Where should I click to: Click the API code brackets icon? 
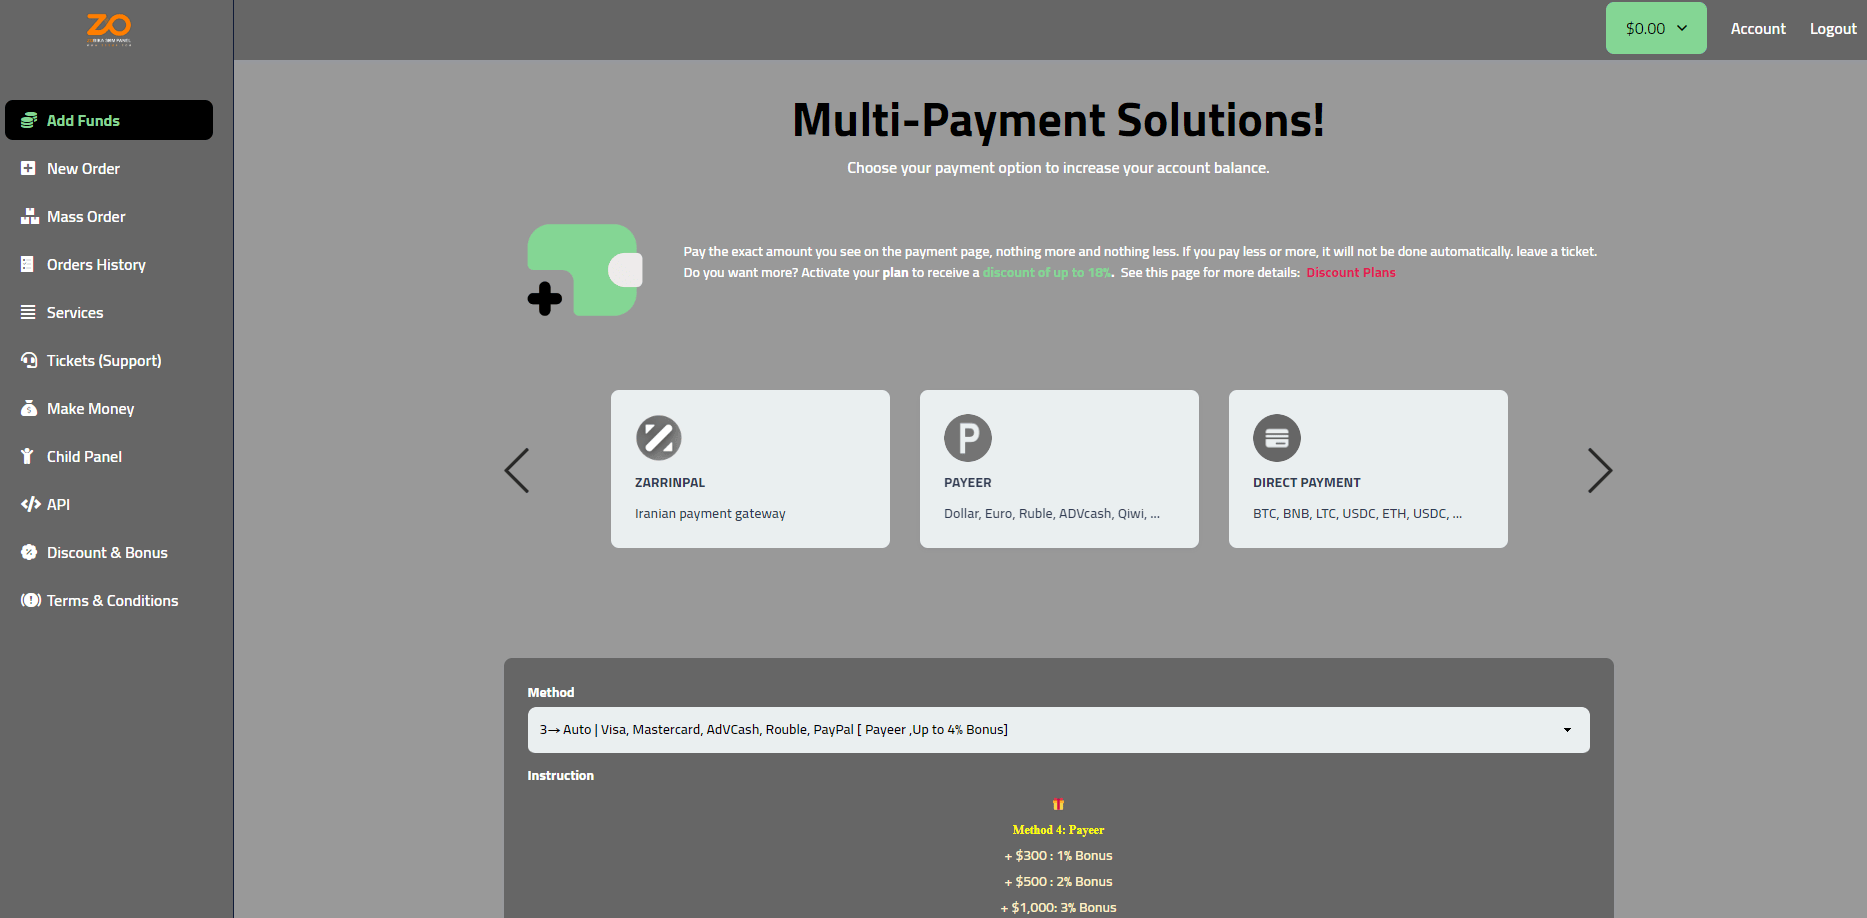tap(30, 504)
